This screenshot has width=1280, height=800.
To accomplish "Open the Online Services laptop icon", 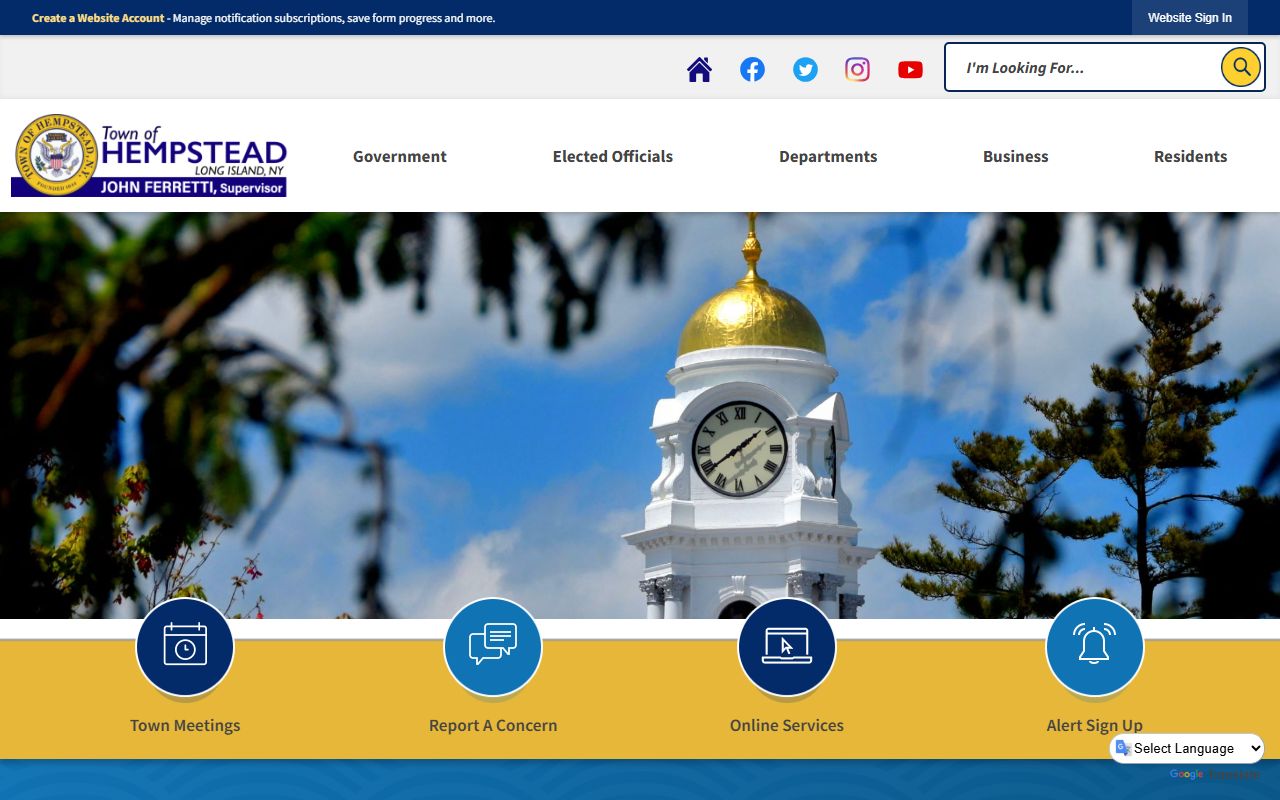I will pyautogui.click(x=786, y=646).
